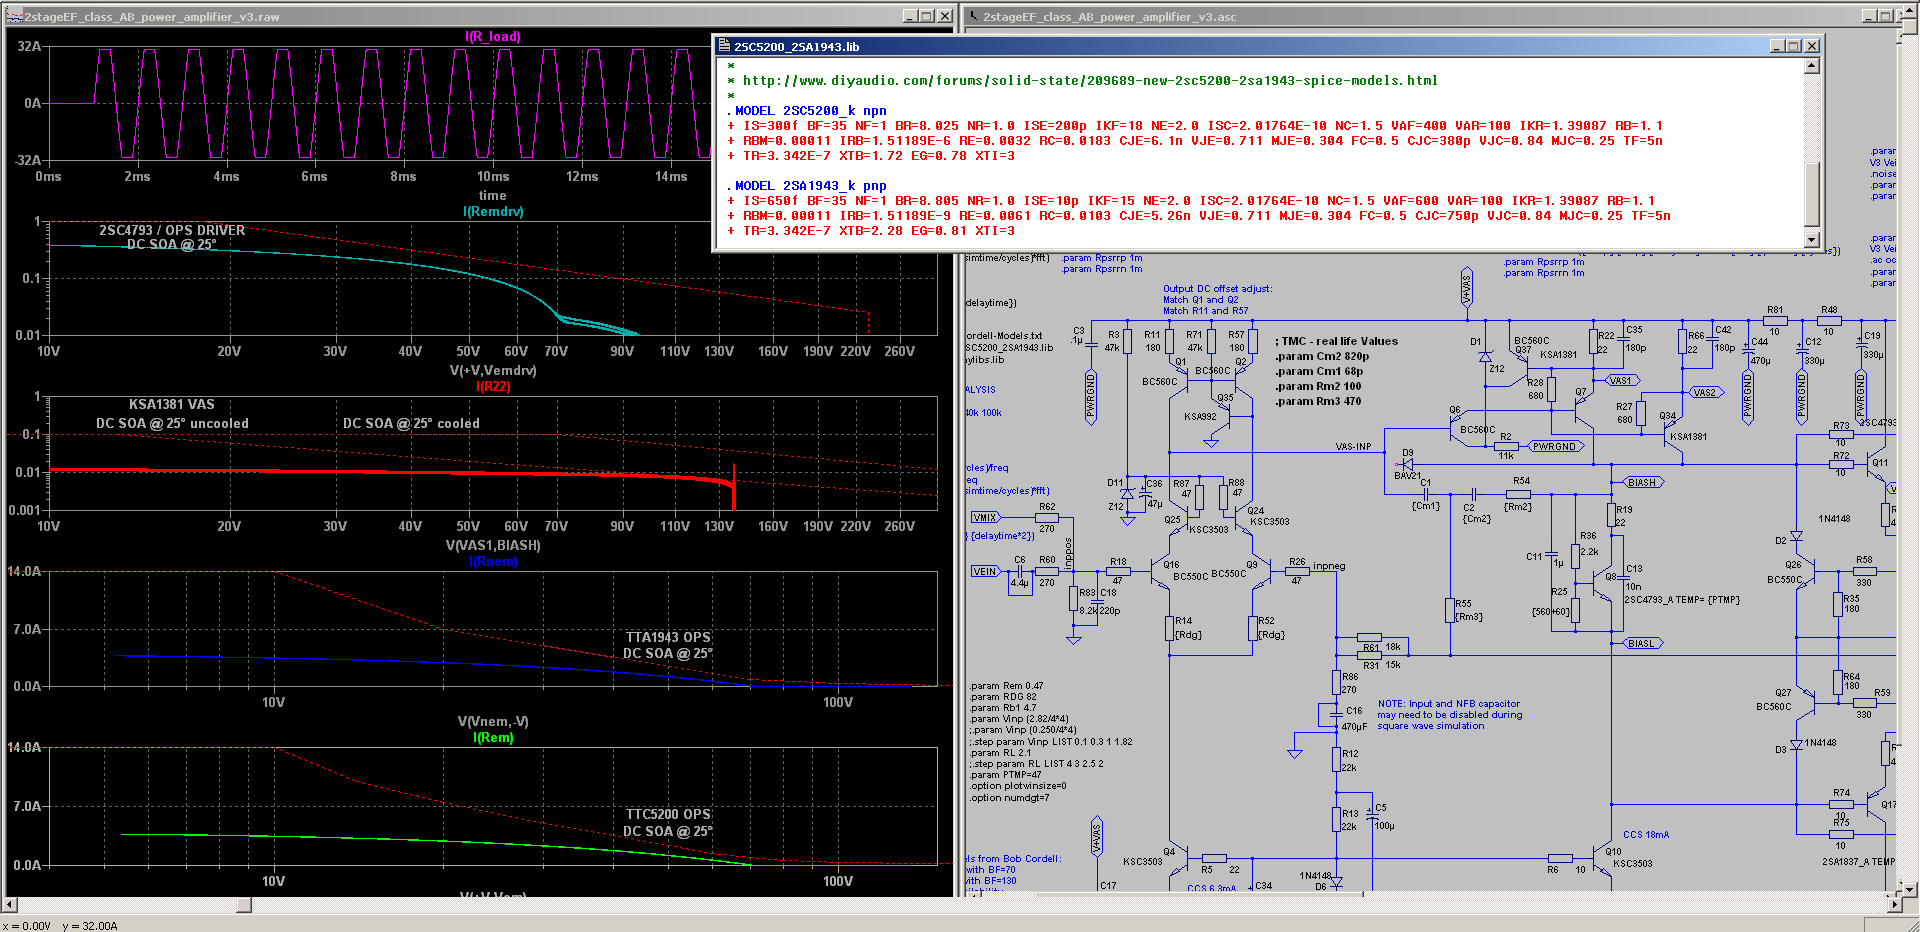Click the 'CCS 18mA' schematic comment

[x=1646, y=835]
